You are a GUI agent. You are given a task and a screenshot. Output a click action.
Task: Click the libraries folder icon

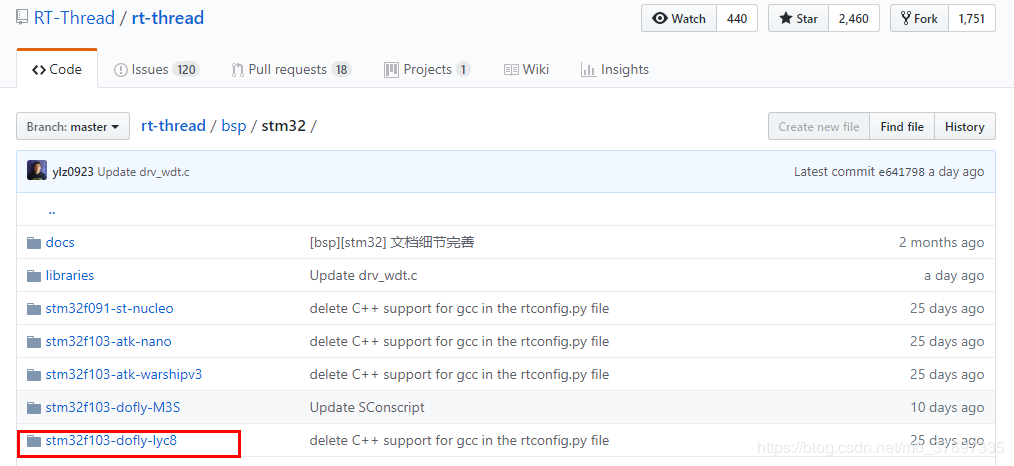[34, 276]
